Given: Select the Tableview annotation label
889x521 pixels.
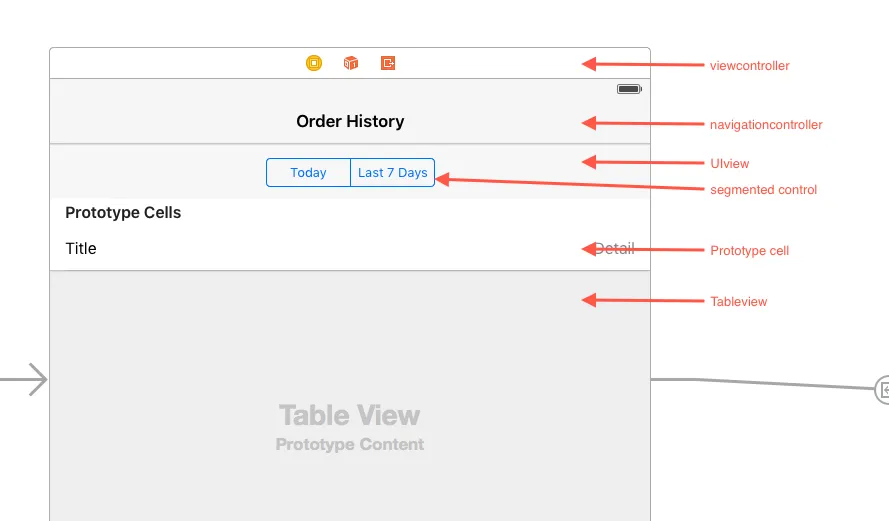Looking at the screenshot, I should (x=738, y=302).
